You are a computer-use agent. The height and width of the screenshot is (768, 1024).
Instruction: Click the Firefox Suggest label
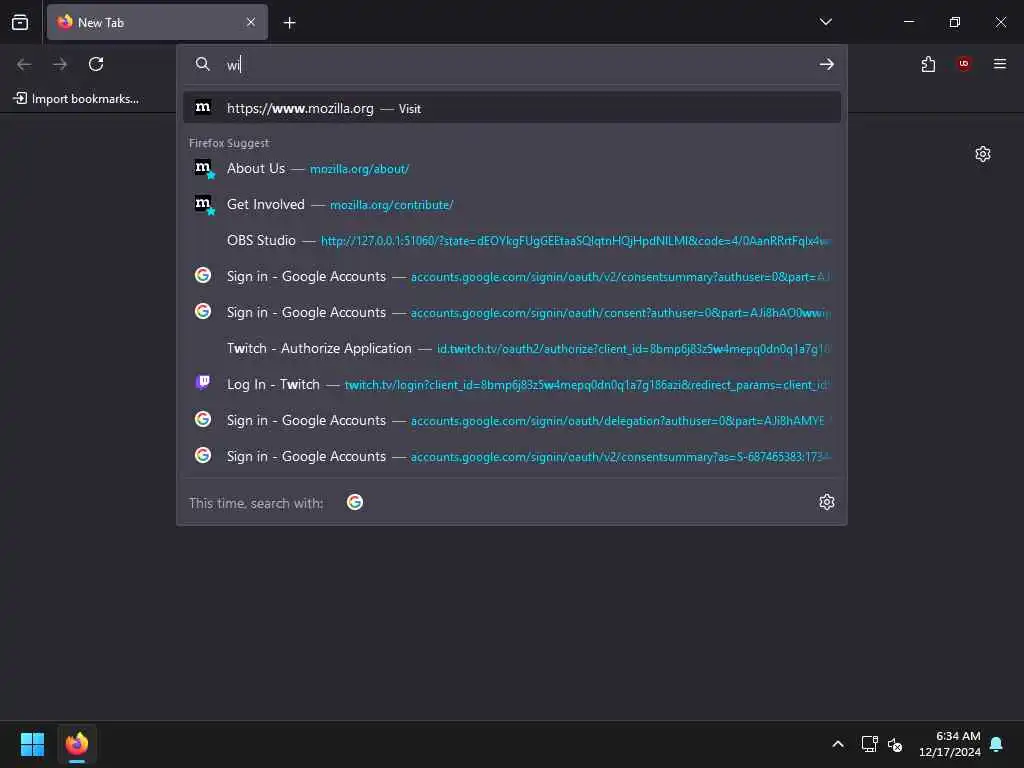pyautogui.click(x=229, y=143)
